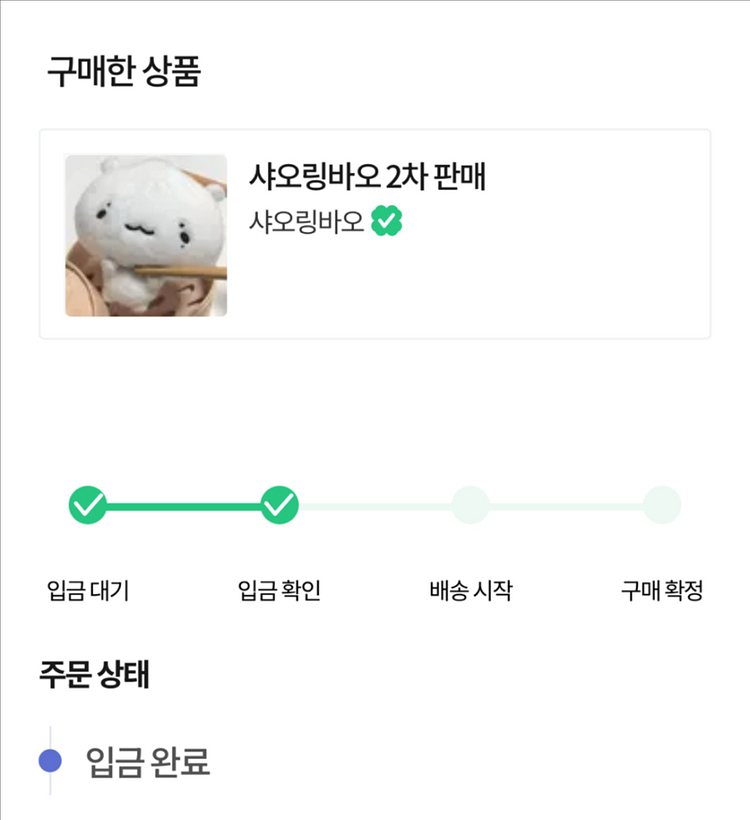The image size is (750, 820).
Task: Select the 배송 시작 step label
Action: [x=470, y=591]
